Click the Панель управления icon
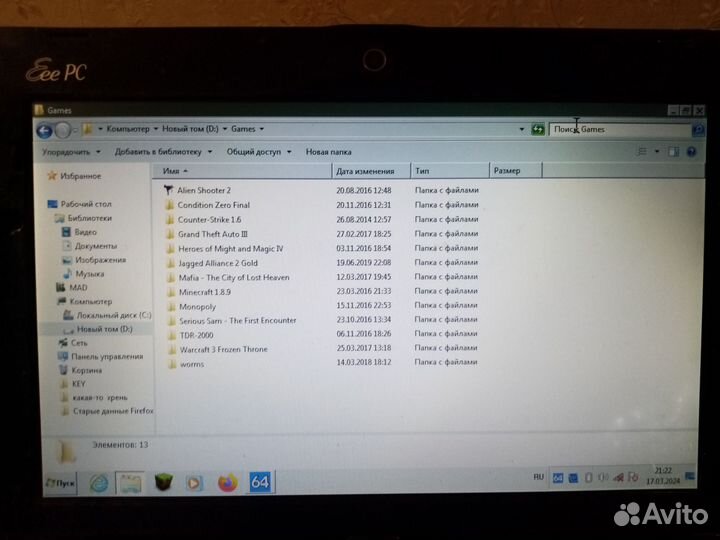 click(63, 356)
